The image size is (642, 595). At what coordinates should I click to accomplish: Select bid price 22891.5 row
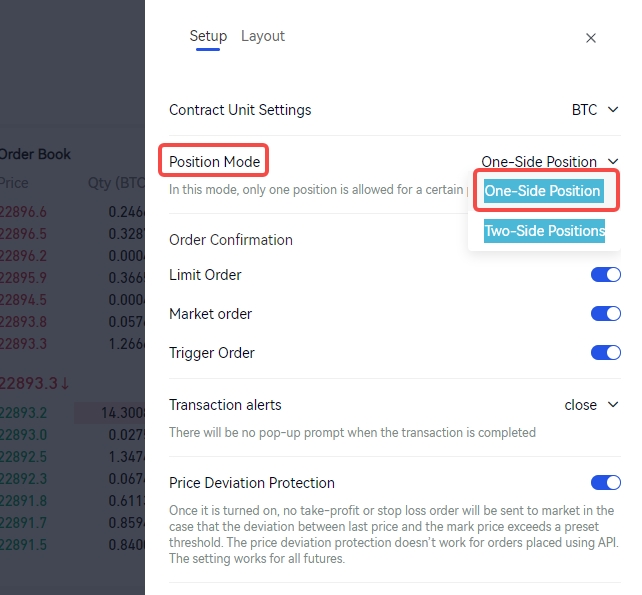(23, 545)
